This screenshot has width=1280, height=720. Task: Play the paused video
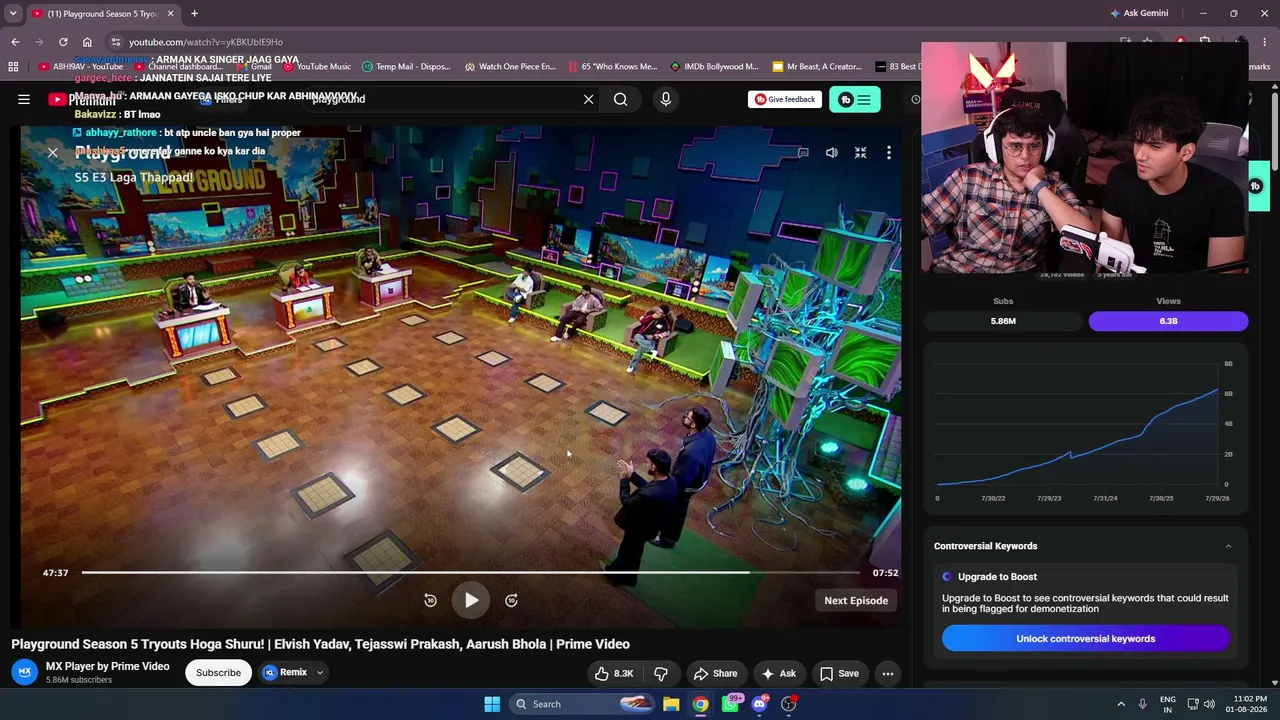[x=471, y=600]
